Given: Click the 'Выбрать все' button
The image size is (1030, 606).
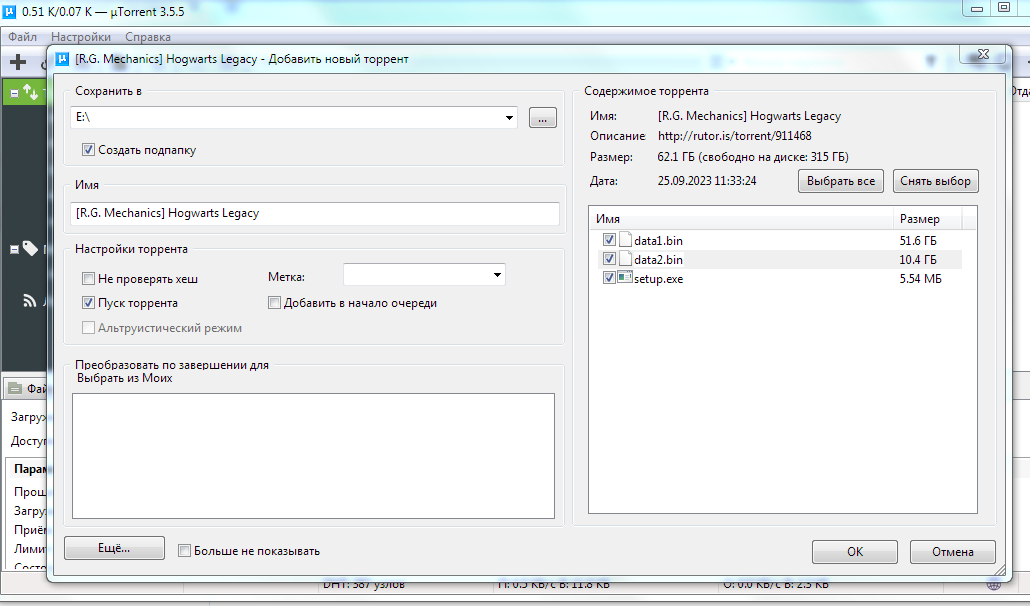Looking at the screenshot, I should point(841,181).
